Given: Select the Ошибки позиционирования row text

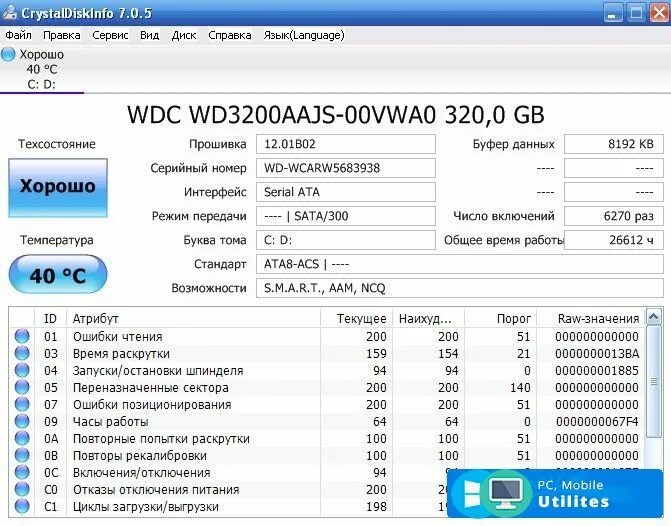Looking at the screenshot, I should tap(152, 405).
